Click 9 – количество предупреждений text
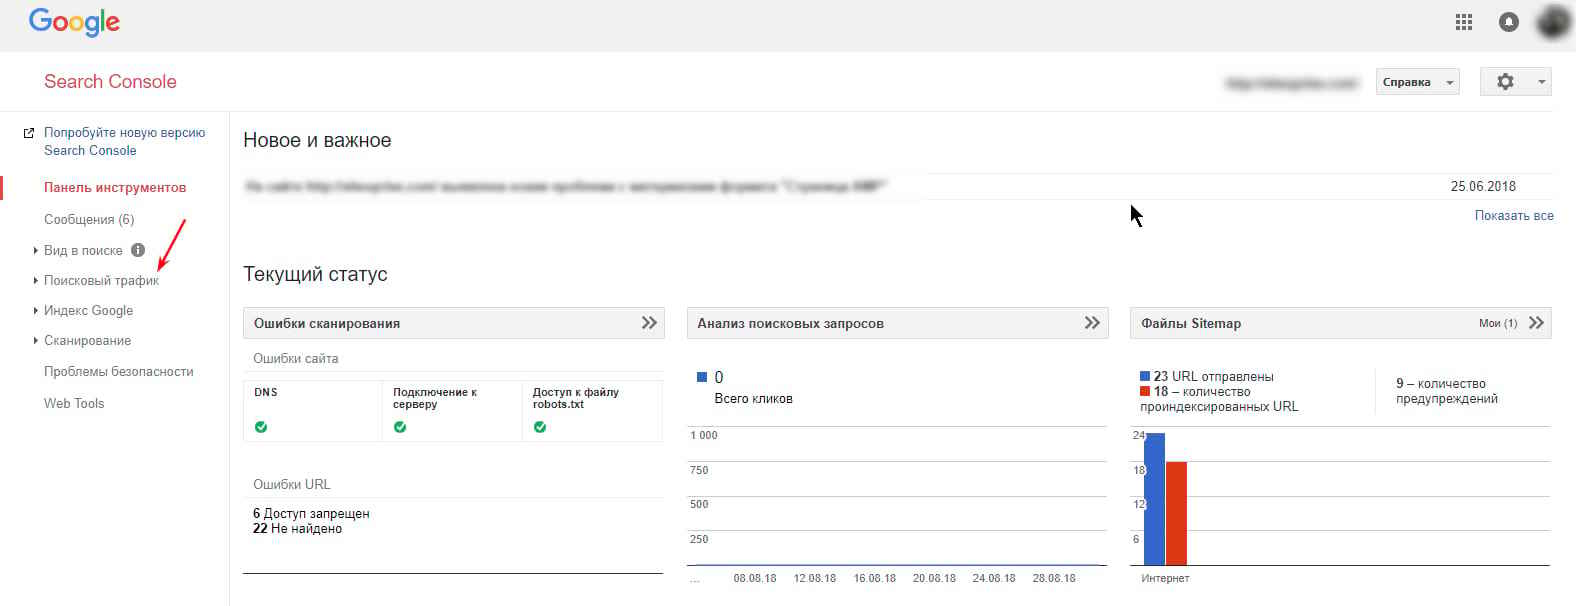The height and width of the screenshot is (606, 1576). (x=1447, y=391)
